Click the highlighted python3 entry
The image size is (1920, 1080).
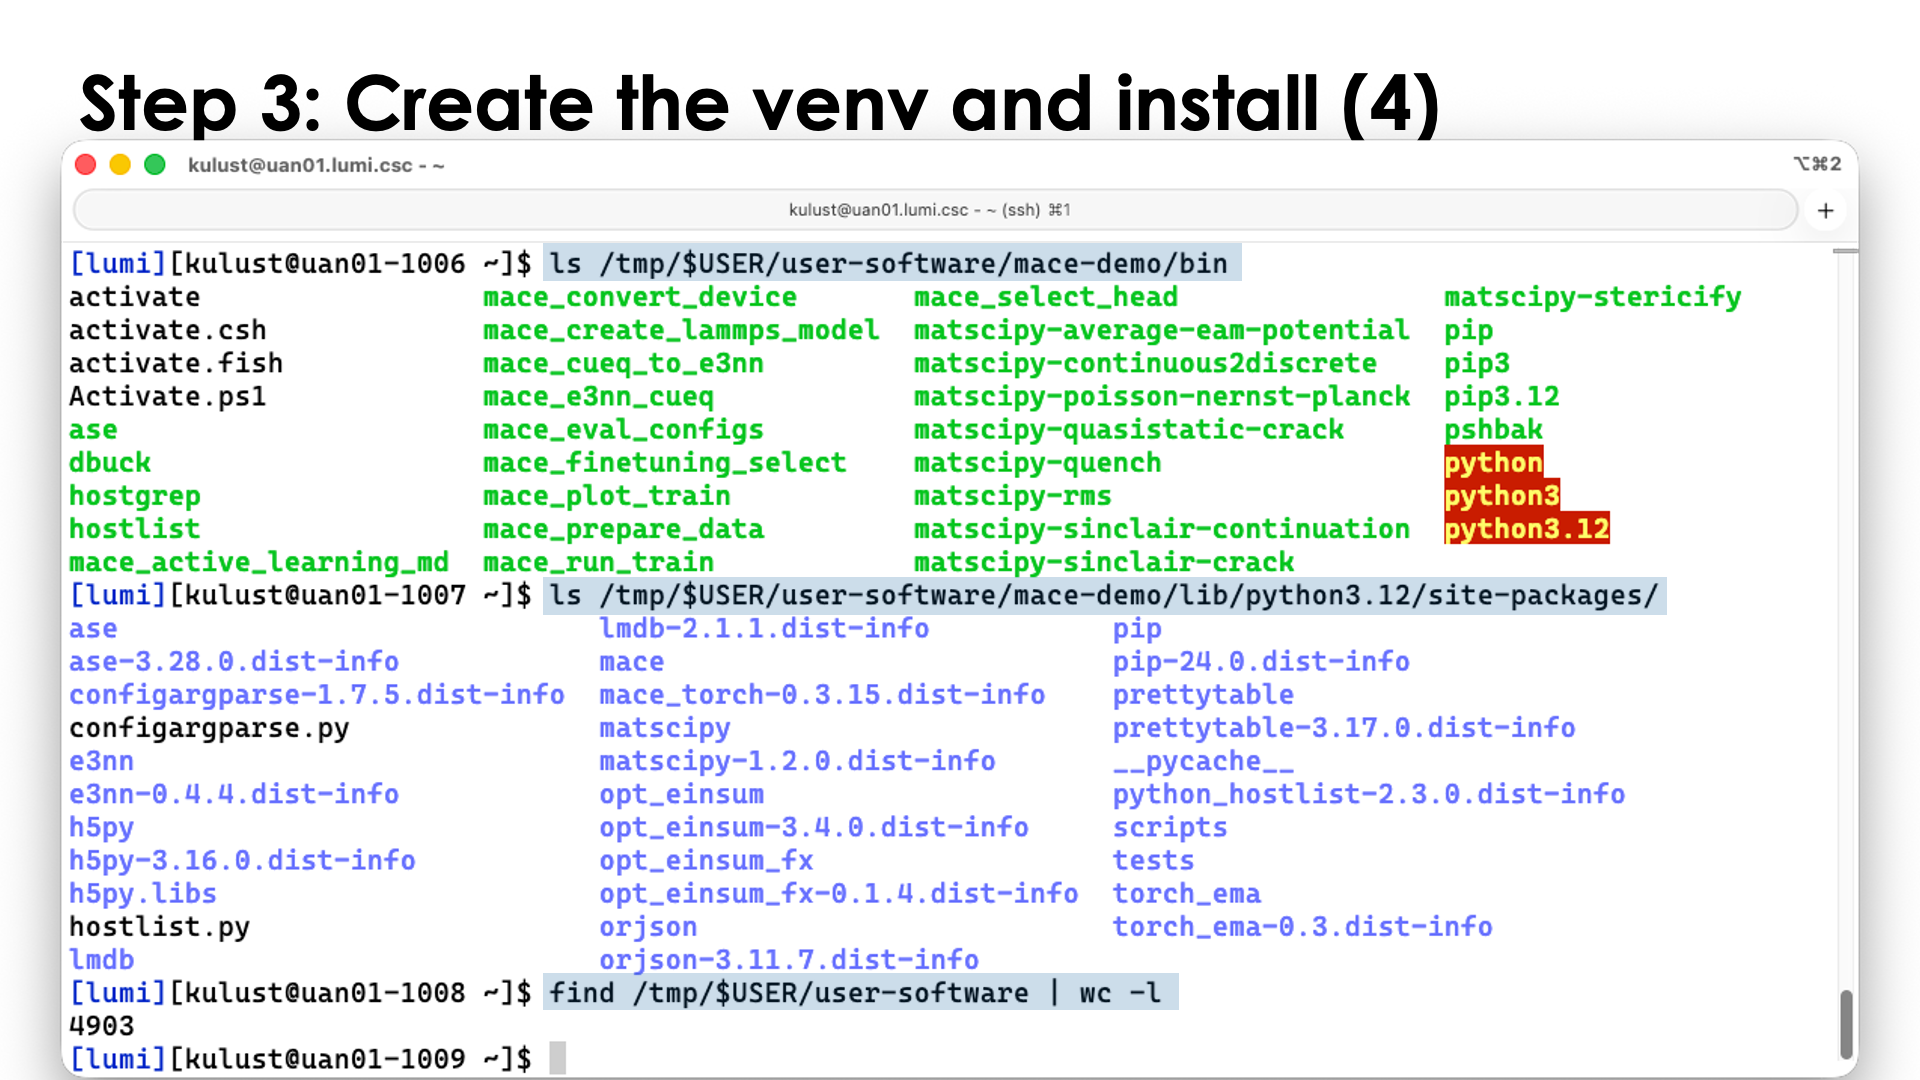point(1502,495)
